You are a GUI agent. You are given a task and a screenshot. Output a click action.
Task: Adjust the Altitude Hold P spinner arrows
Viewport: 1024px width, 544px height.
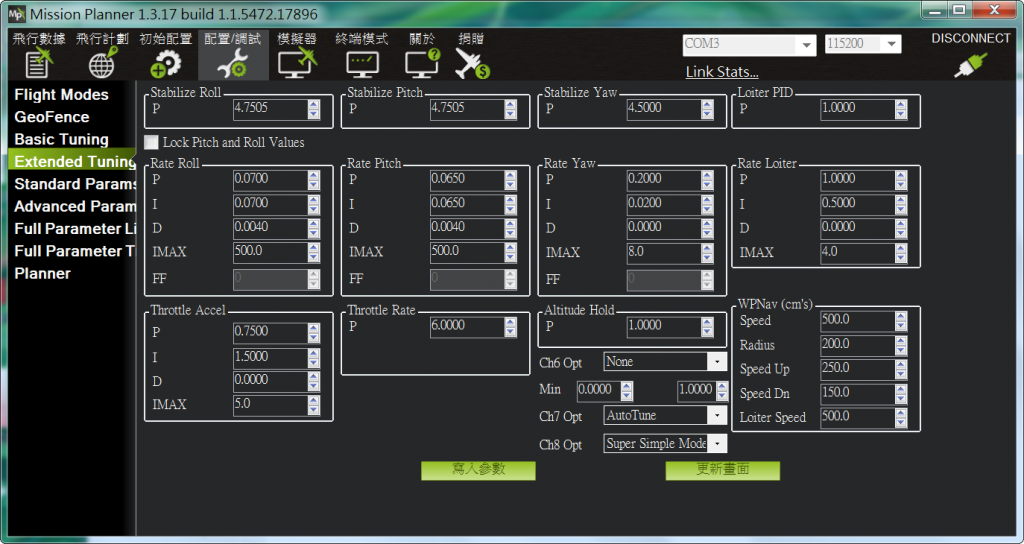pos(707,327)
